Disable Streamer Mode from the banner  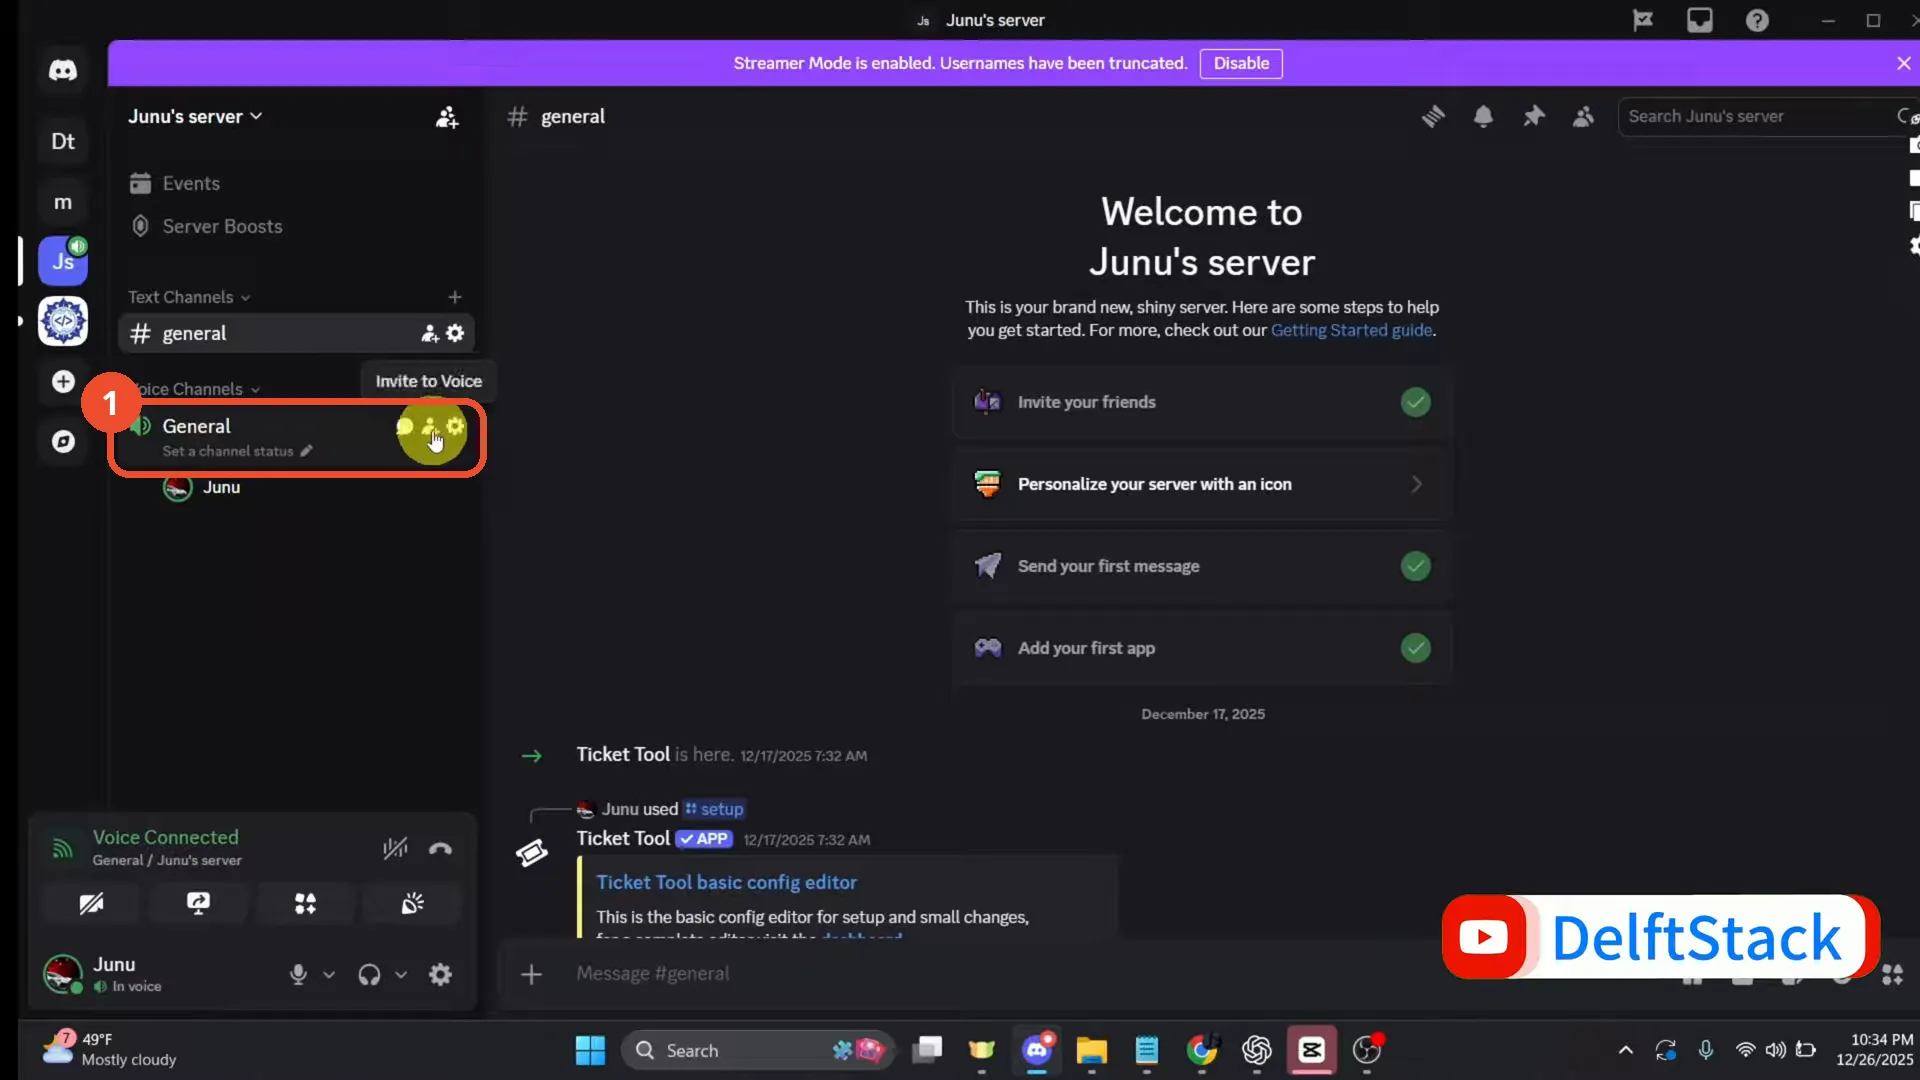[1241, 63]
